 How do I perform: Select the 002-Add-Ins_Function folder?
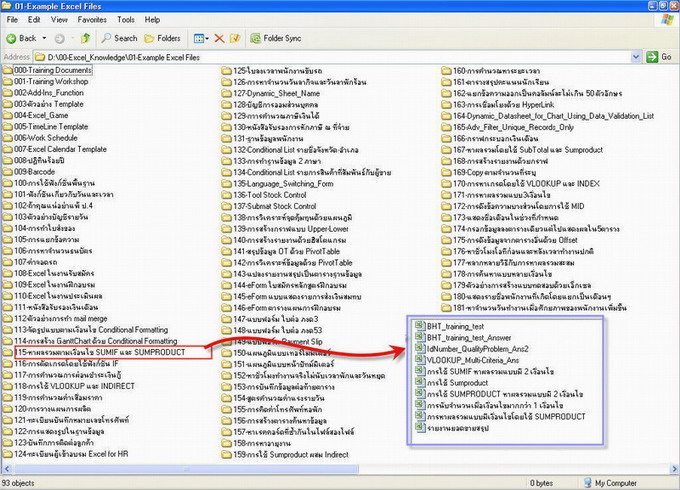click(x=43, y=92)
